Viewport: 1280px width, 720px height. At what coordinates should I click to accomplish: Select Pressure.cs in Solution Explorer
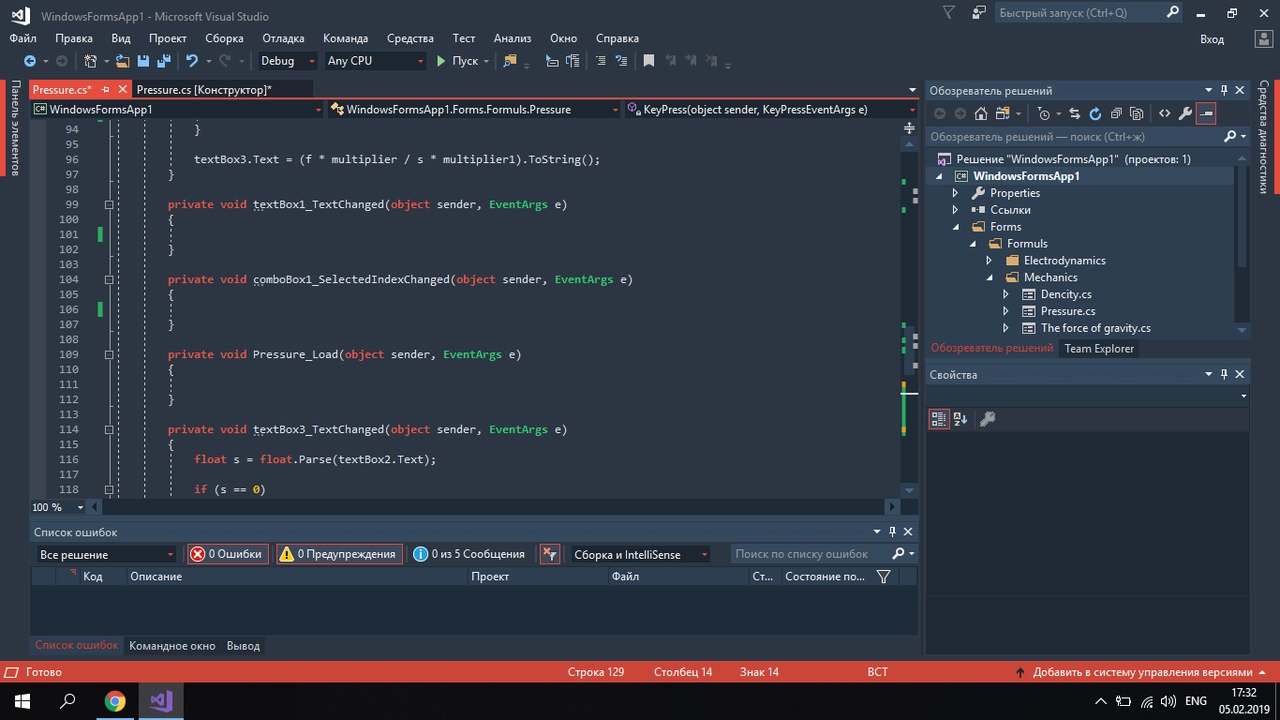click(x=1068, y=311)
